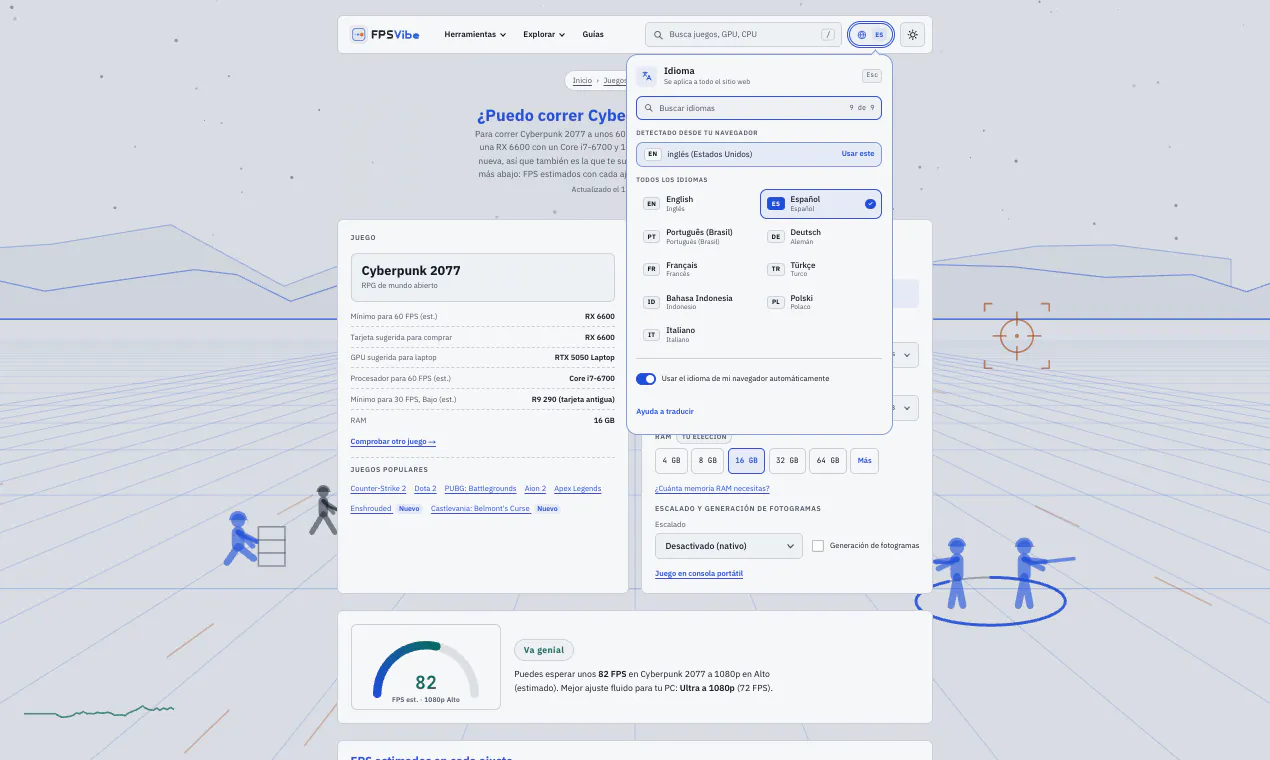Screen dimensions: 1270x760
Task: Click the DE badge for Deutsch
Action: pyautogui.click(x=775, y=237)
